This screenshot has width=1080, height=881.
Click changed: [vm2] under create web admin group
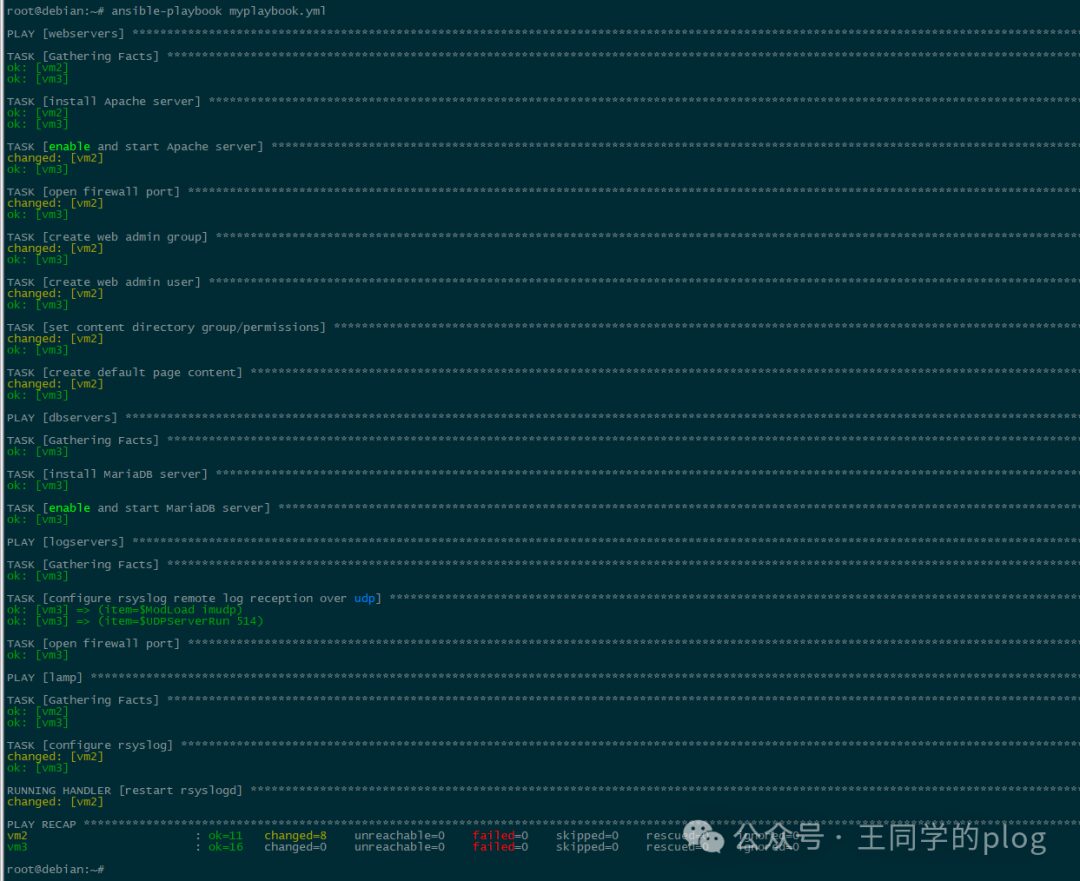click(x=55, y=249)
